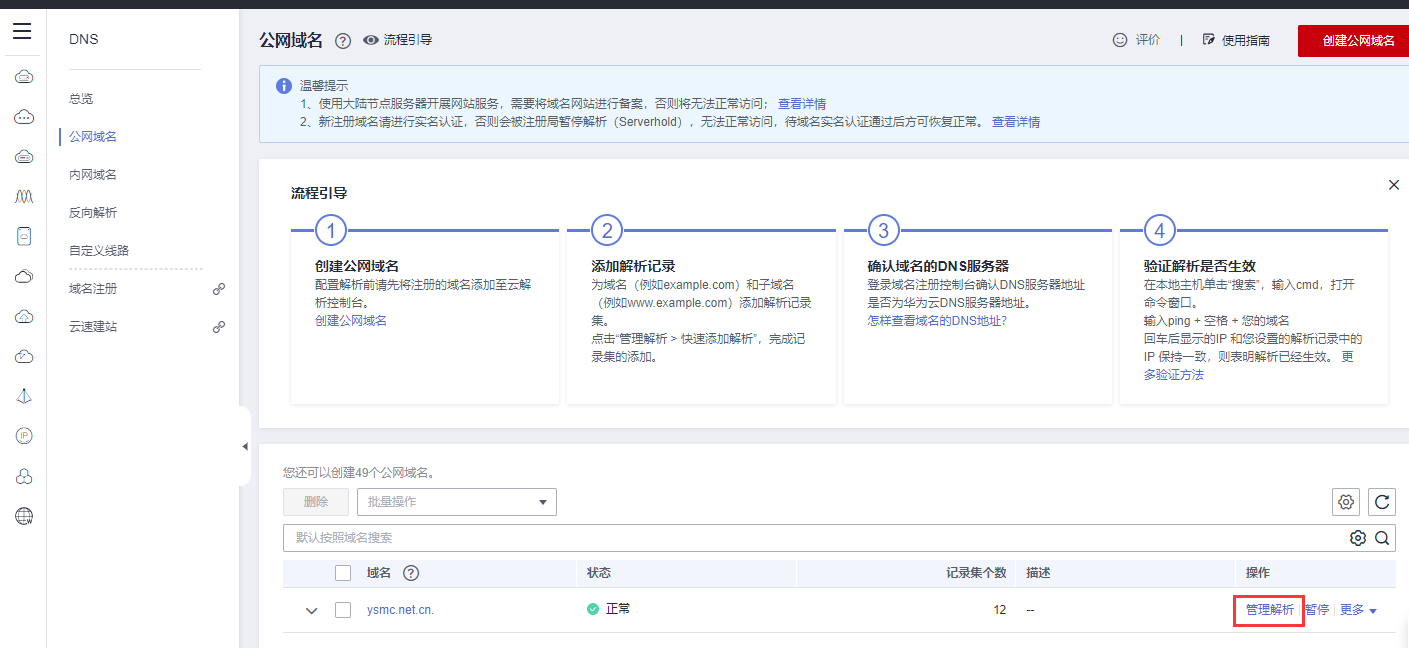Viewport: 1409px width, 648px height.
Task: Open the 更多 dropdown in operations column
Action: click(1358, 610)
